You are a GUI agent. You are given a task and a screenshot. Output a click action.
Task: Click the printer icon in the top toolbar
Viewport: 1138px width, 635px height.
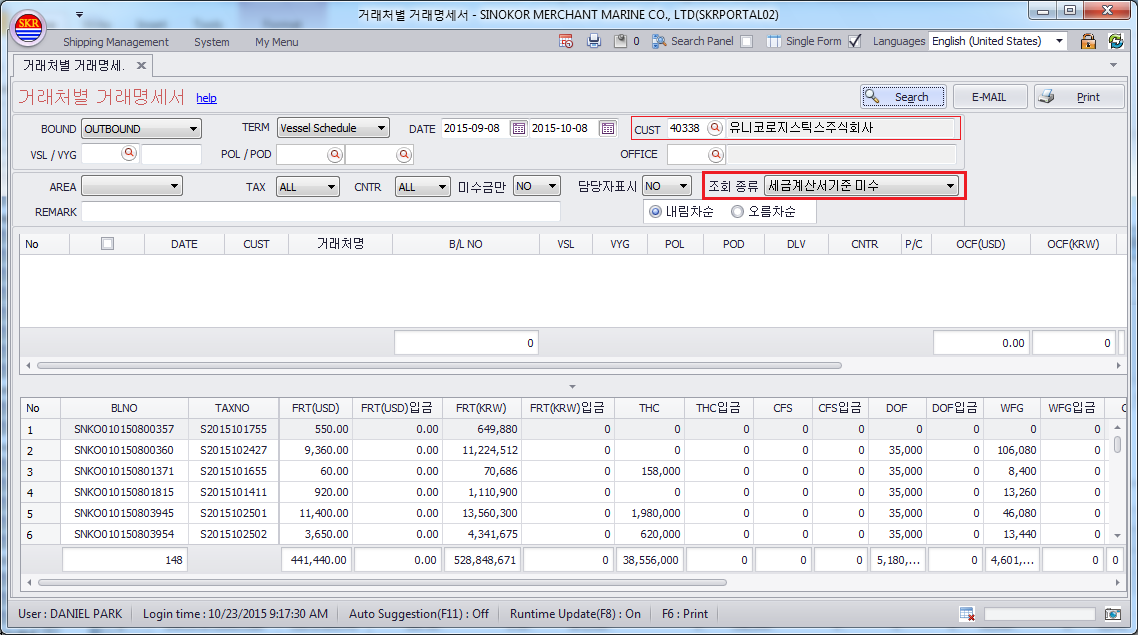tap(594, 41)
